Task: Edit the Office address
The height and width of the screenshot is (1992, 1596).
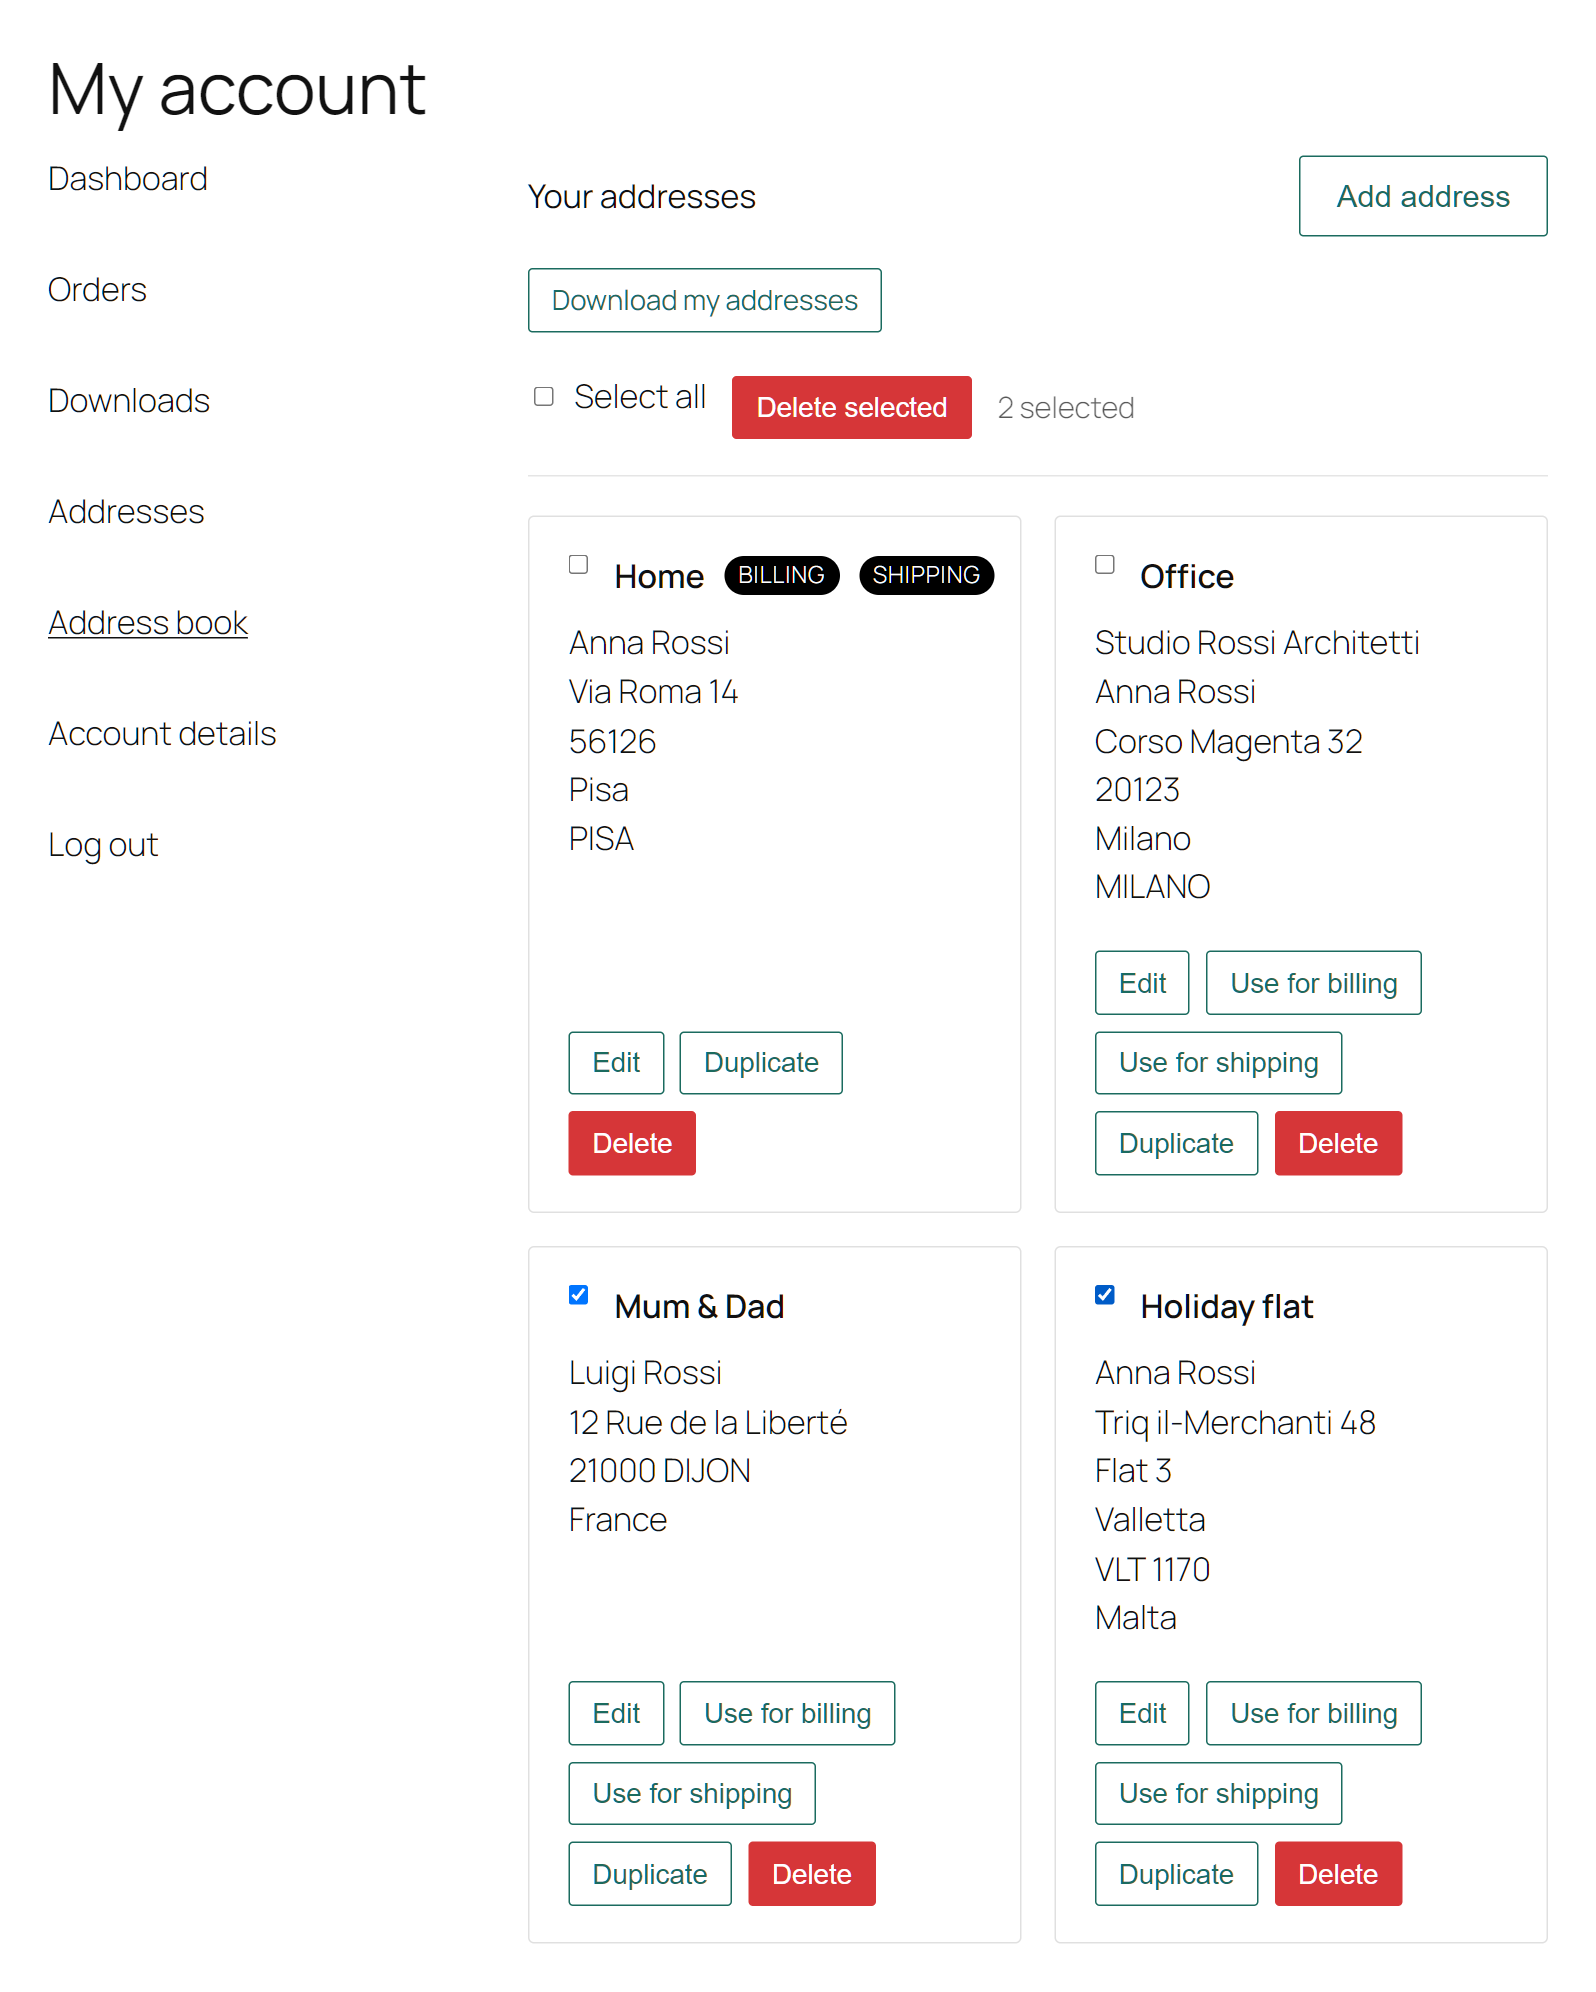Action: pyautogui.click(x=1142, y=983)
